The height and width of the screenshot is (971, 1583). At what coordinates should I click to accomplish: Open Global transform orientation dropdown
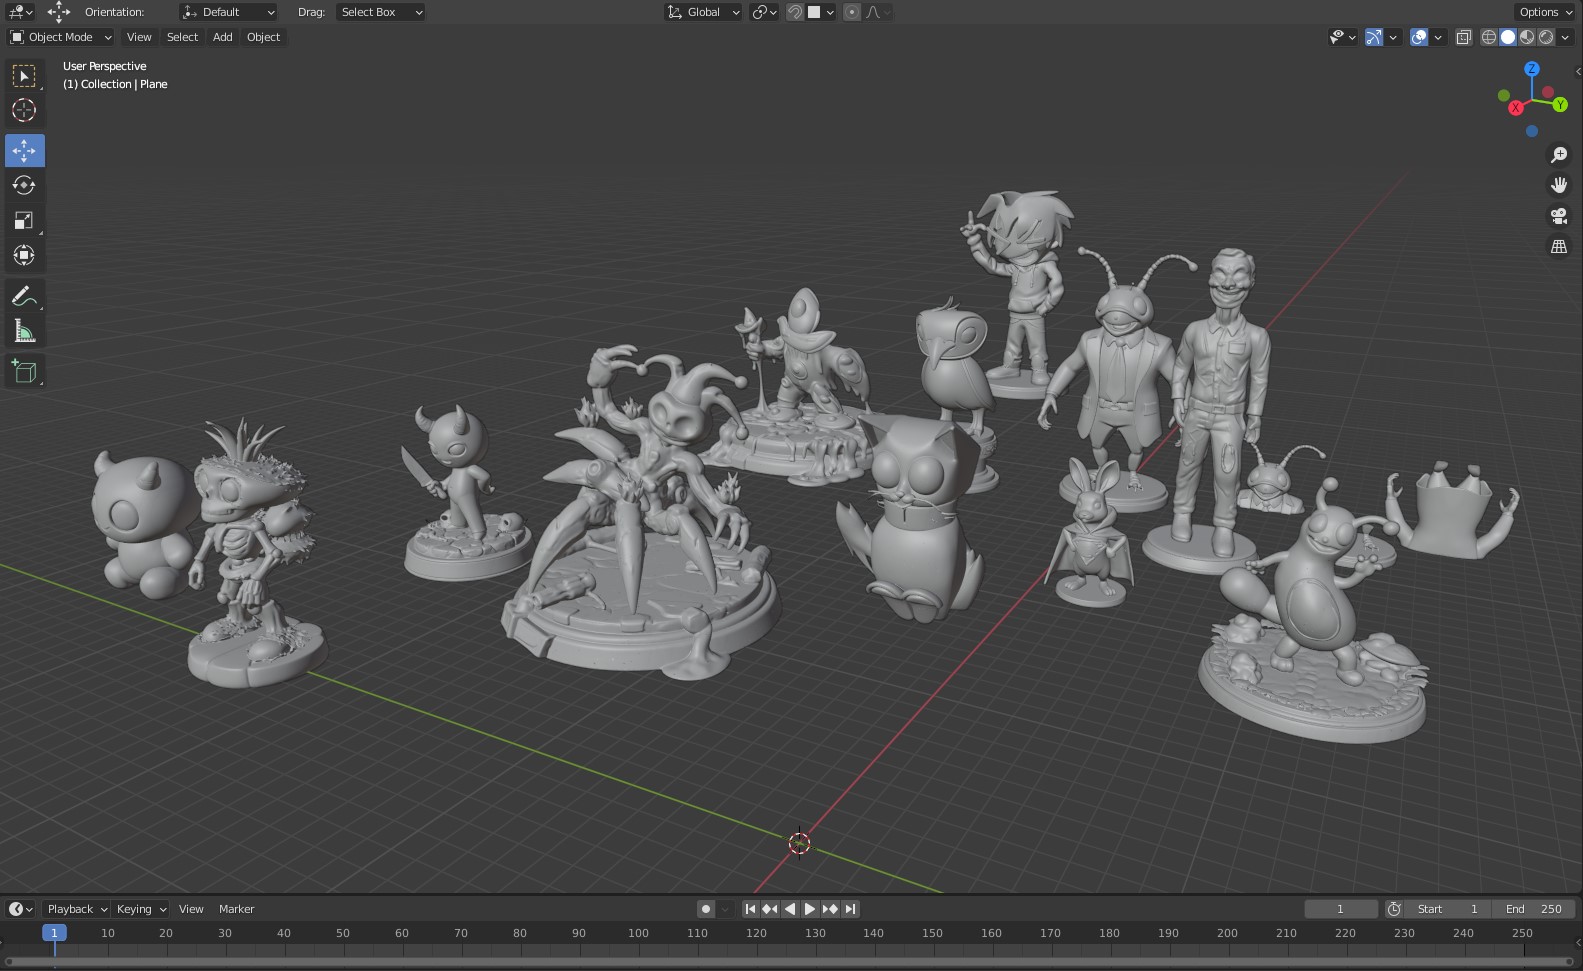click(704, 12)
